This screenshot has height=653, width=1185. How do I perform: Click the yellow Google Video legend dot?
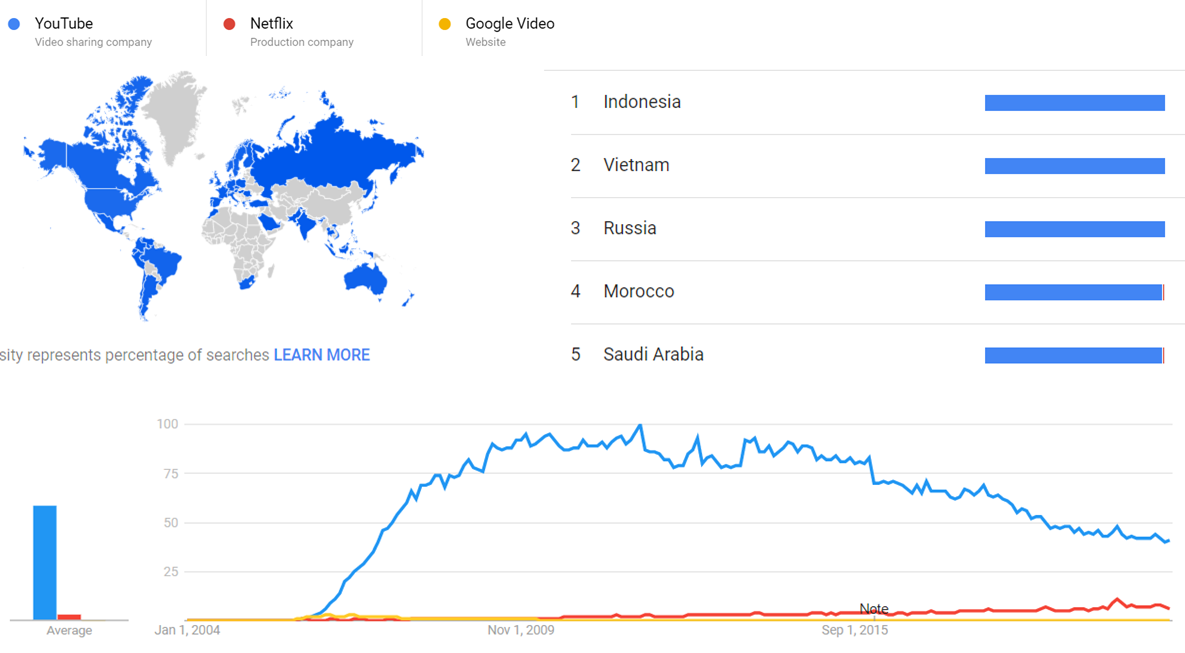pyautogui.click(x=445, y=24)
